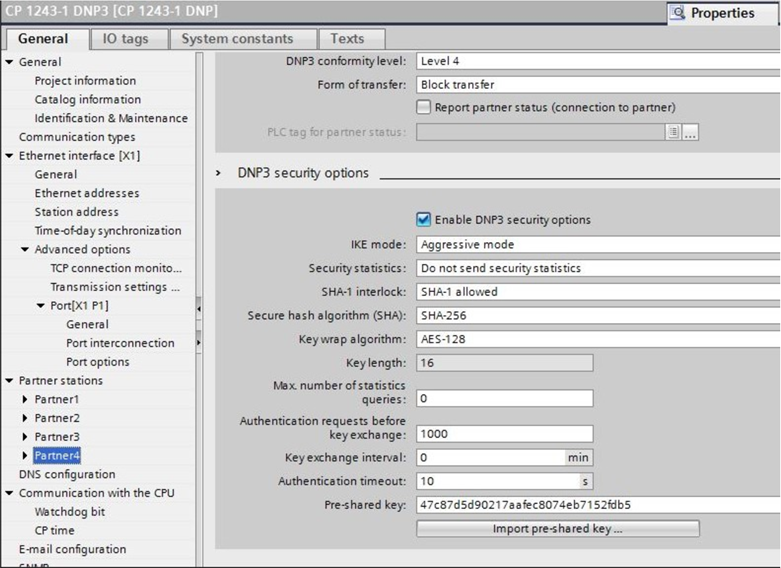The width and height of the screenshot is (781, 568).
Task: Open the IKE mode dropdown
Action: point(597,244)
